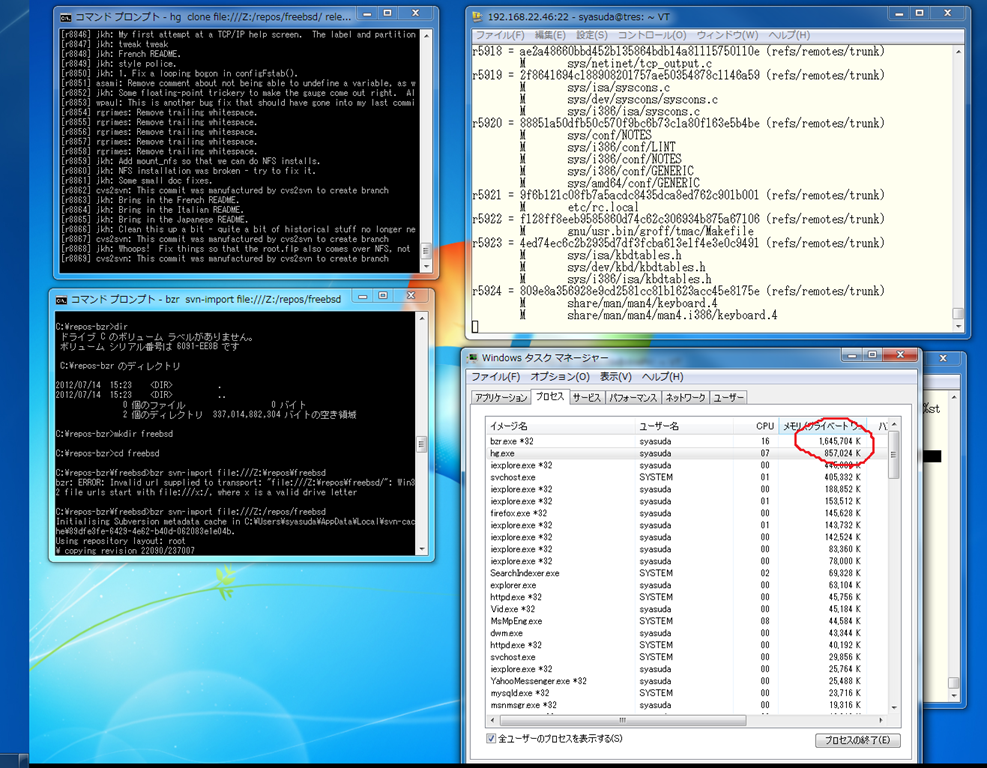Select the hg.exe process row
This screenshot has height=768, width=987.
tap(686, 453)
